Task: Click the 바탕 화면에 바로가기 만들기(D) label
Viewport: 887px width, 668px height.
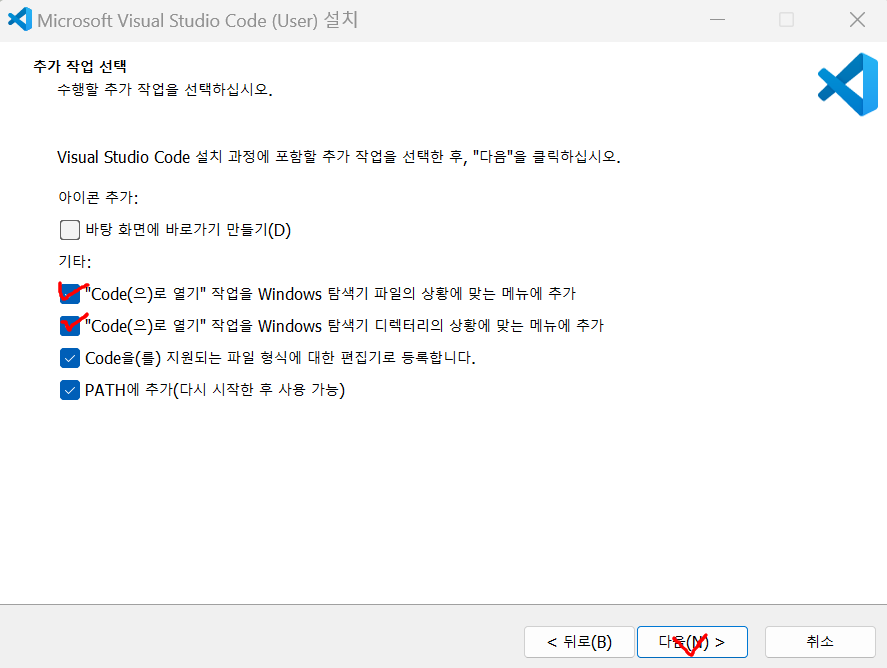Action: (188, 230)
